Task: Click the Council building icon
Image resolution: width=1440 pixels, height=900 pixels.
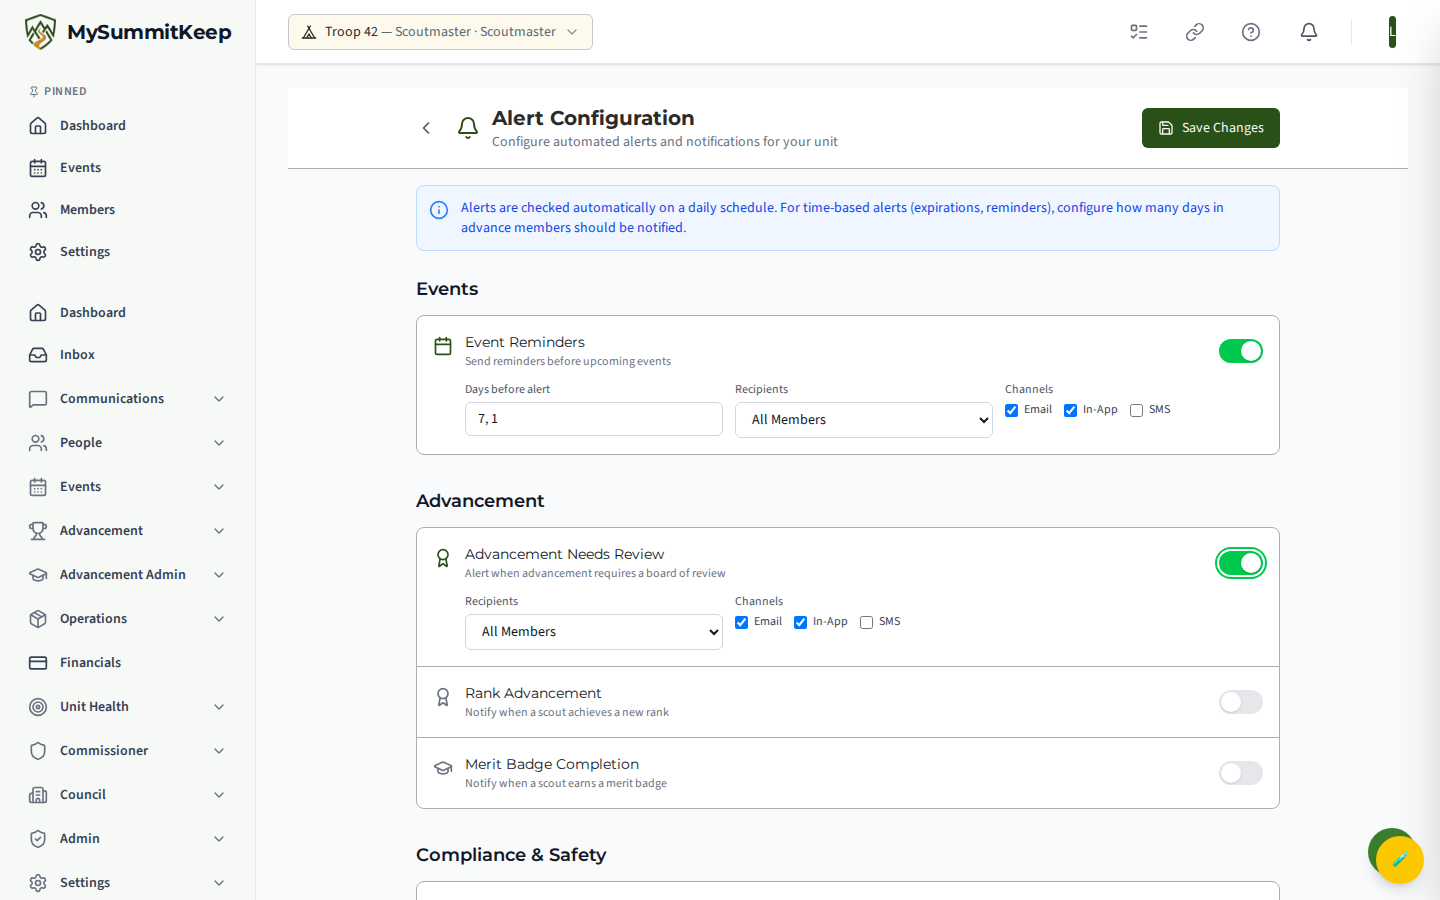Action: [x=38, y=795]
